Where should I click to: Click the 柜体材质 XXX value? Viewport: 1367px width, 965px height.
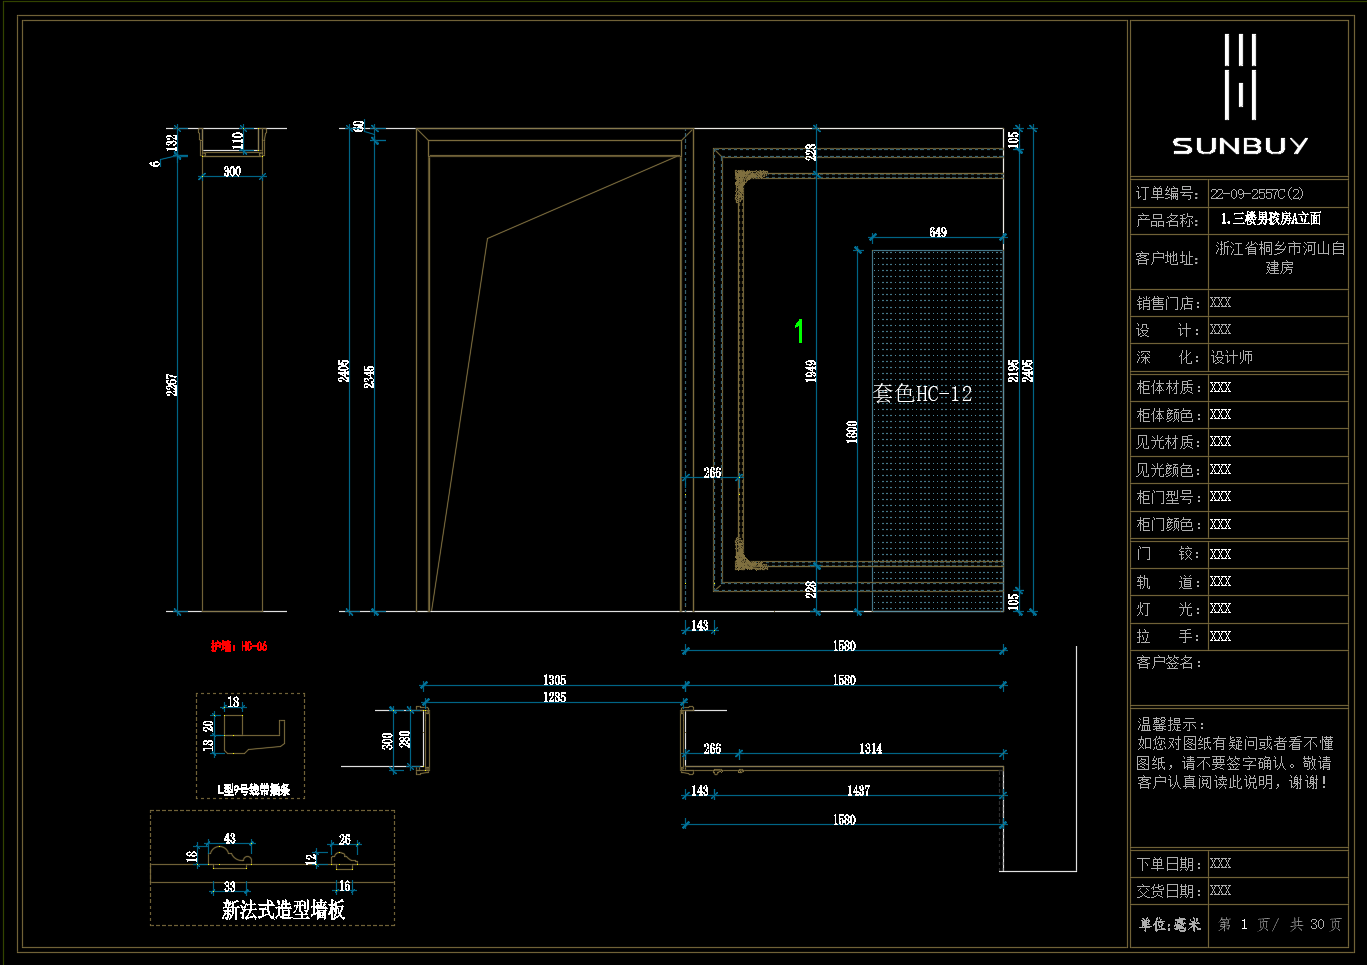[1220, 387]
